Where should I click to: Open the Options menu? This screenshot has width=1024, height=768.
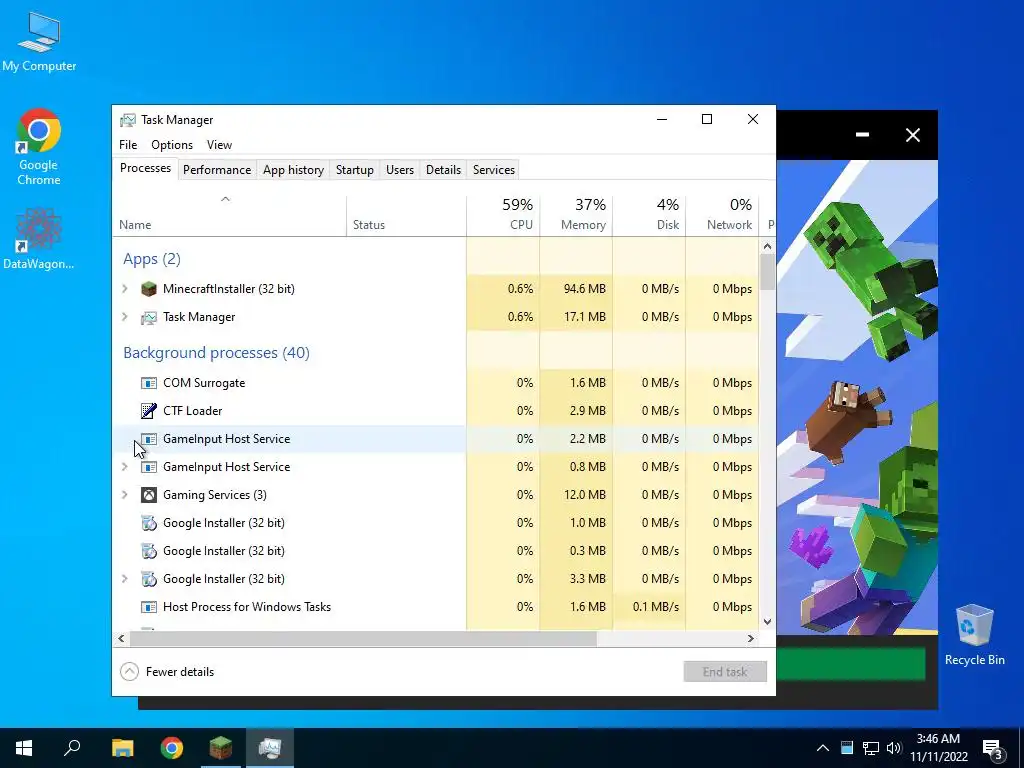pyautogui.click(x=172, y=145)
